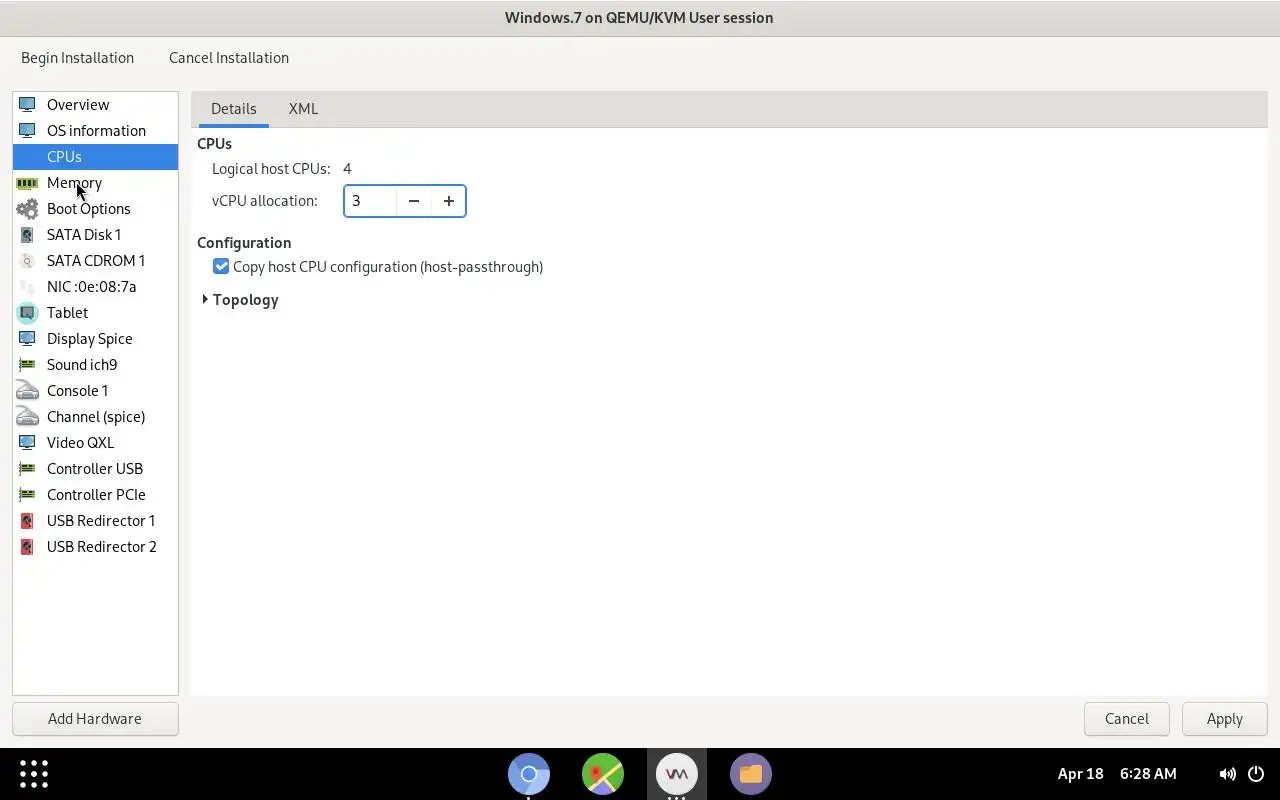The height and width of the screenshot is (800, 1280).
Task: Select the SATA CDROM 1 disc icon
Action: point(27,261)
